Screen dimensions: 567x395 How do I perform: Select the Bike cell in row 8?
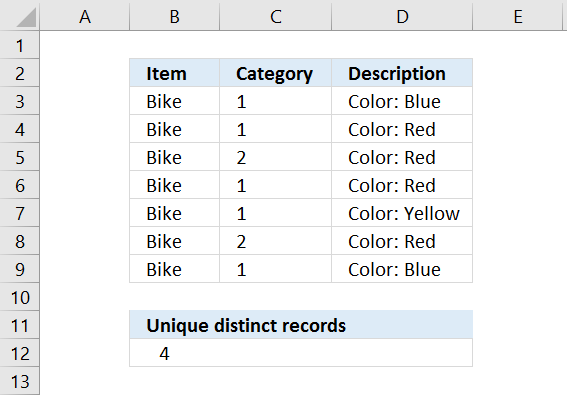tap(175, 241)
